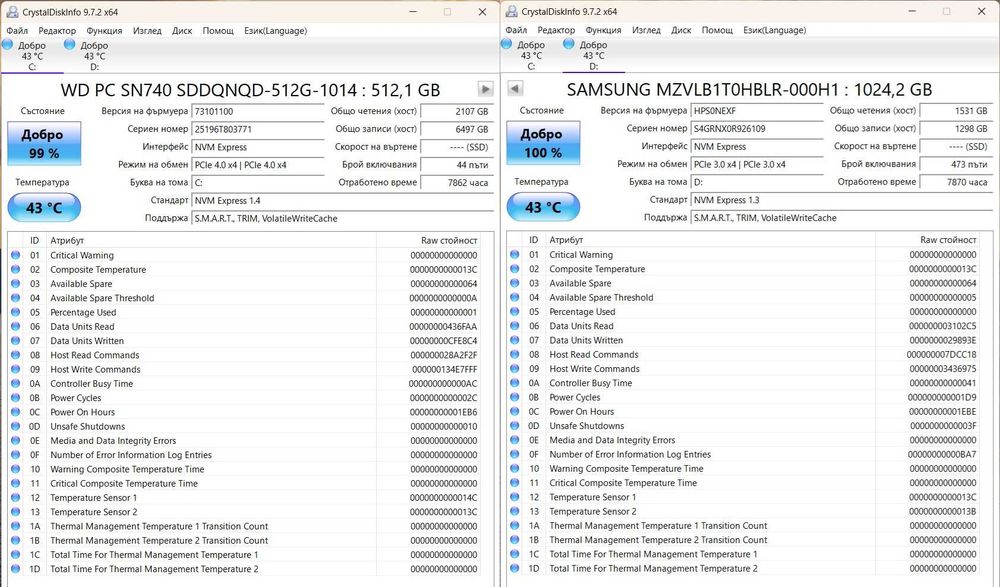The width and height of the screenshot is (1000, 587).
Task: Click the status dot for Data Units Written in Samsung window
Action: click(515, 340)
